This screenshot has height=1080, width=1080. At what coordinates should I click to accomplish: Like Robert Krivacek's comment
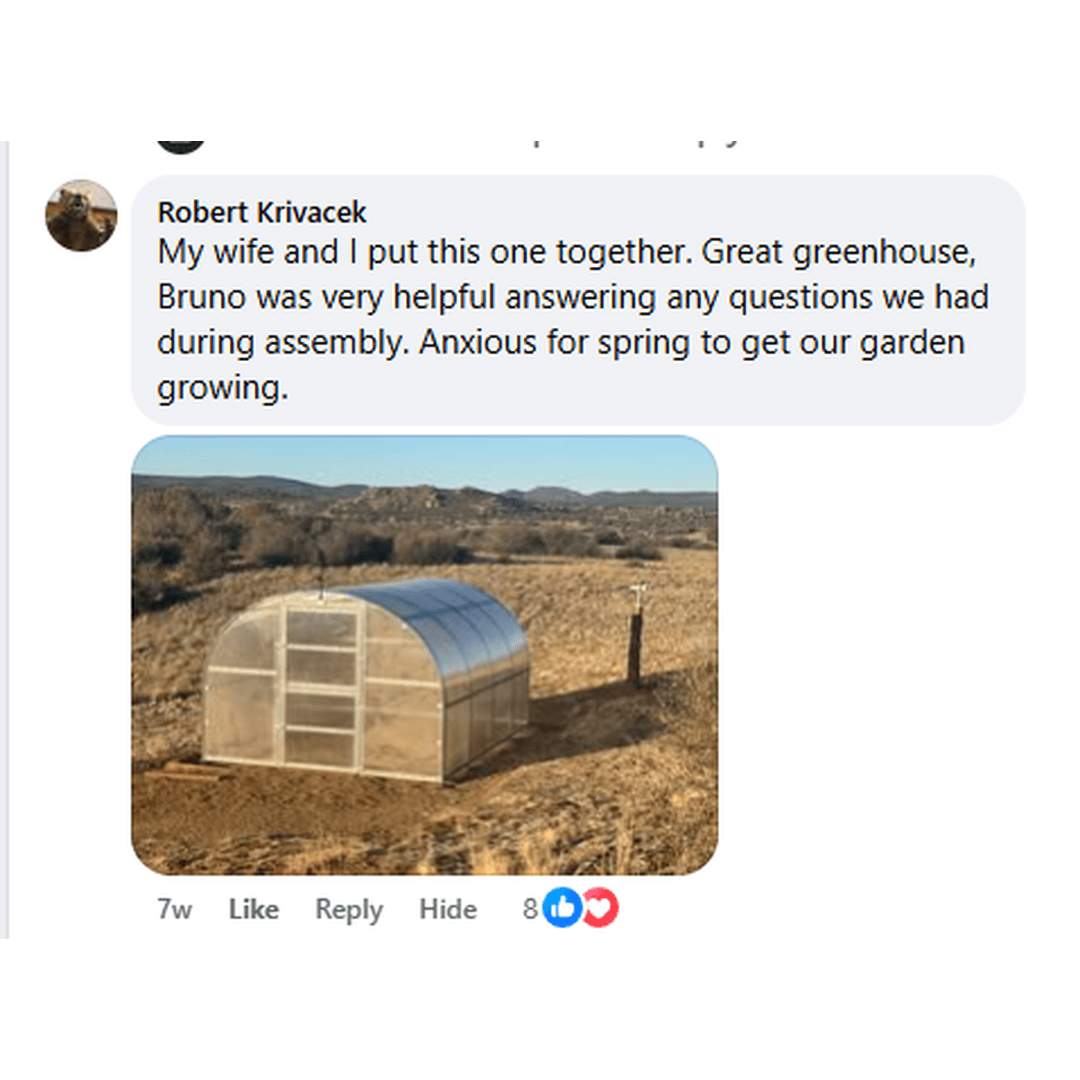[253, 909]
